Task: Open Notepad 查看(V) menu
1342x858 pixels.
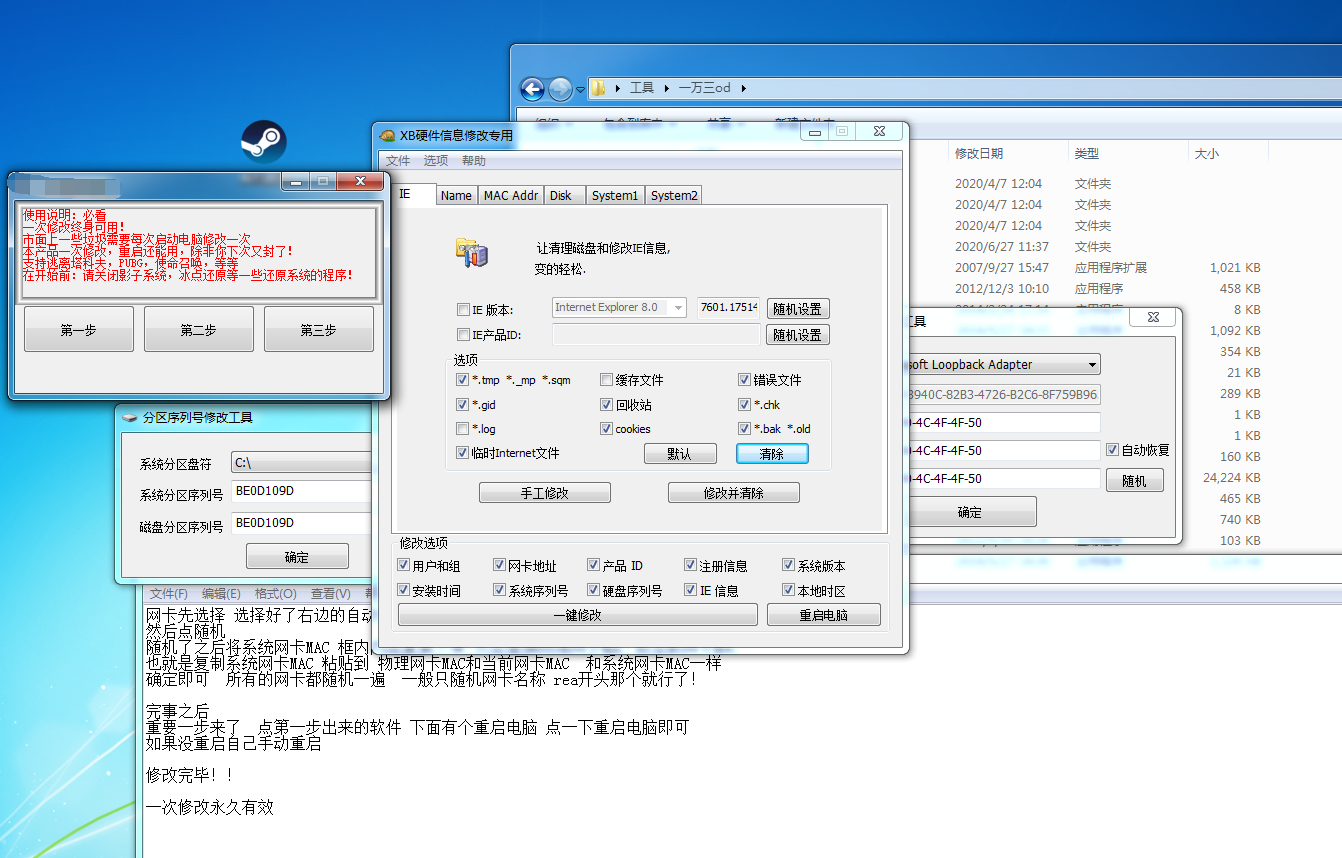Action: tap(331, 594)
